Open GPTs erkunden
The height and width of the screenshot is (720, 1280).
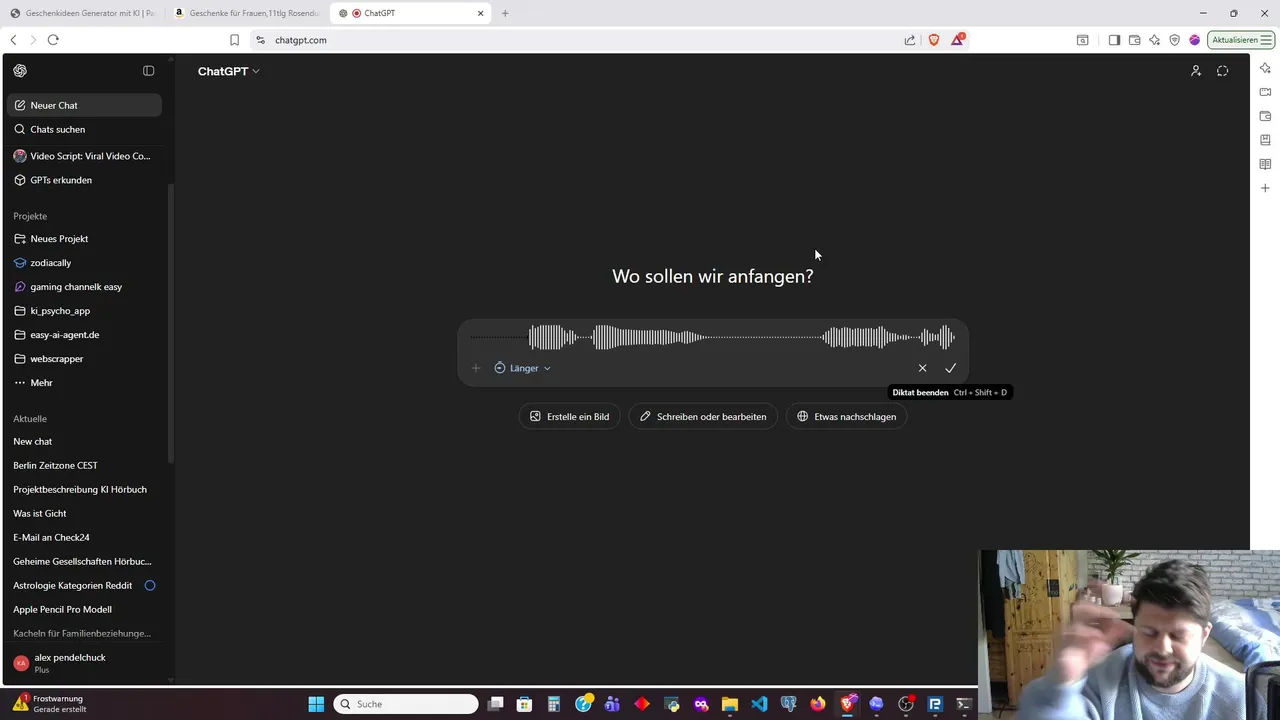tap(84, 180)
